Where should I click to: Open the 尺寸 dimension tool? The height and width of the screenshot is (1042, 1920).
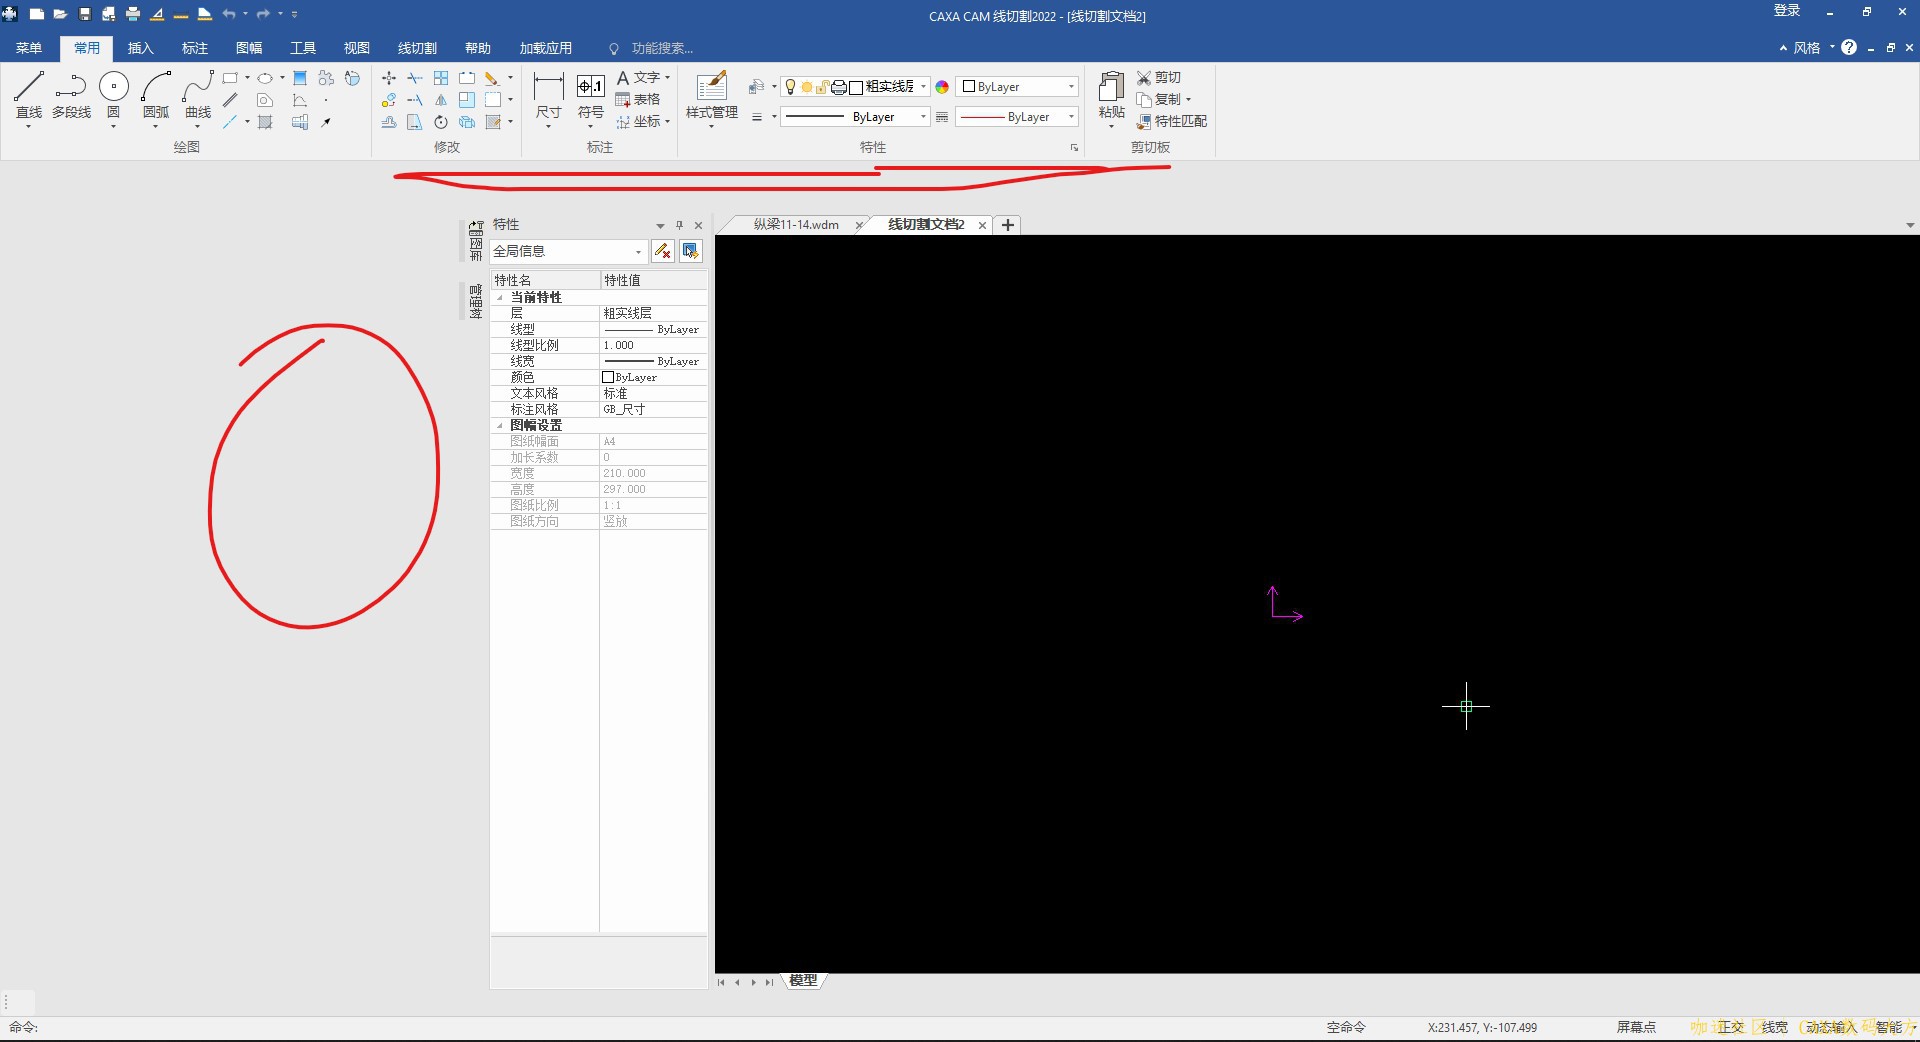[x=548, y=95]
